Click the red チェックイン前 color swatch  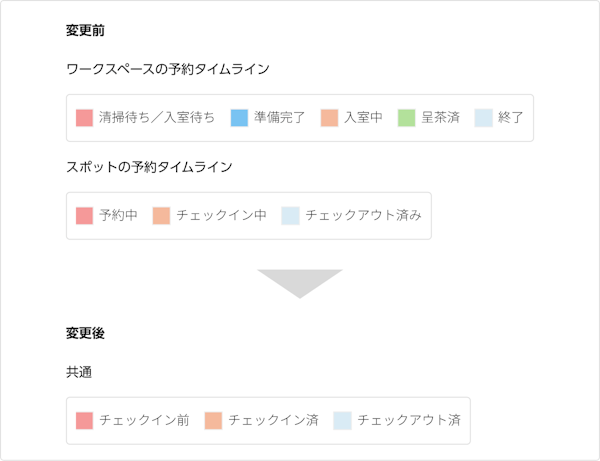pyautogui.click(x=84, y=421)
